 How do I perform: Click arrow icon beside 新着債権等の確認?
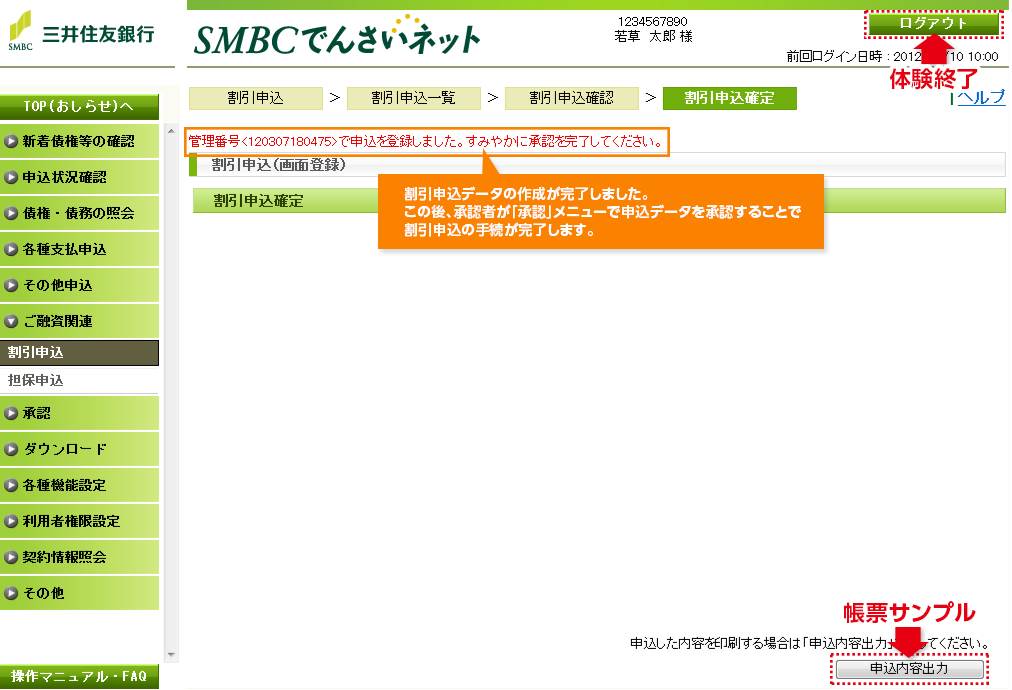11,141
